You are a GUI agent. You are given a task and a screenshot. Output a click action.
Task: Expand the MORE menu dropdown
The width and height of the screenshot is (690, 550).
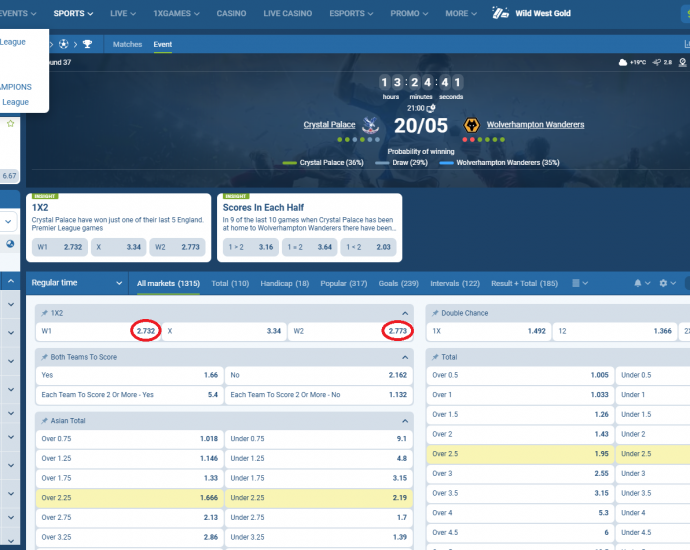(461, 14)
